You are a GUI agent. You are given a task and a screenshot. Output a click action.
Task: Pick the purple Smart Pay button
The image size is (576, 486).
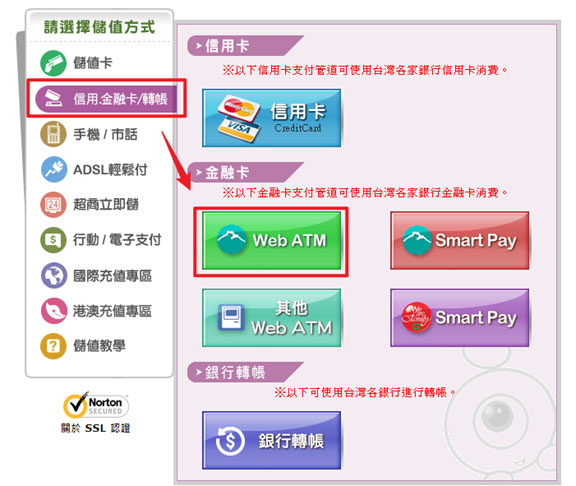click(x=460, y=318)
